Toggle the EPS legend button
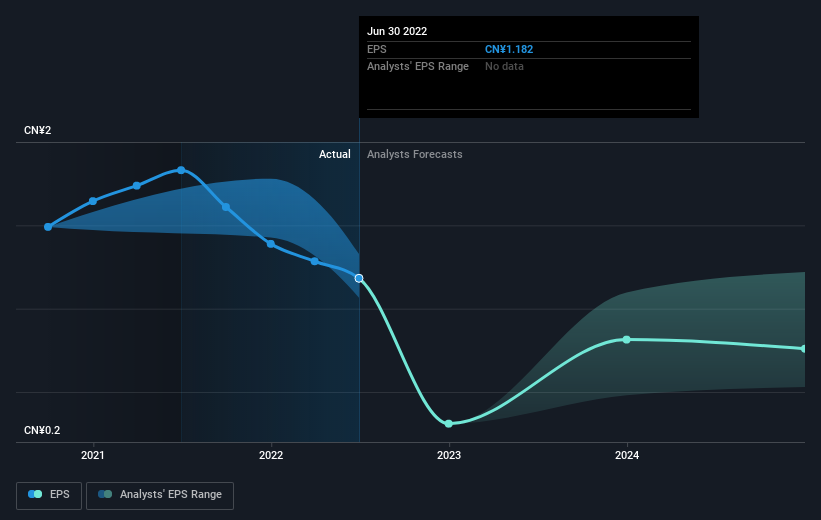 pos(49,495)
